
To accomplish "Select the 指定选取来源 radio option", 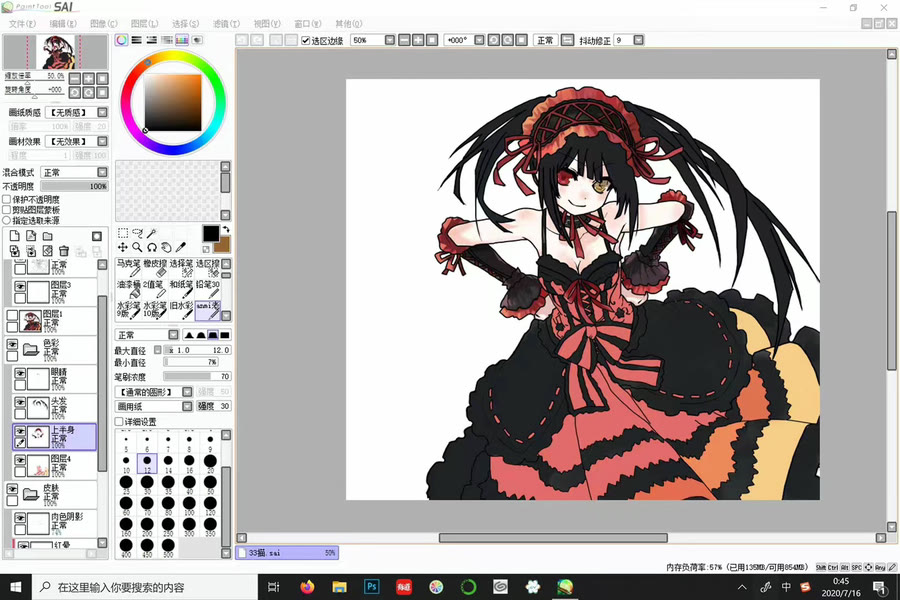I will tap(7, 220).
